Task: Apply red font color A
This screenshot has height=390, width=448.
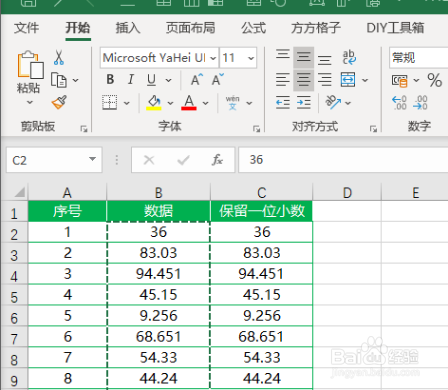Action: (189, 102)
